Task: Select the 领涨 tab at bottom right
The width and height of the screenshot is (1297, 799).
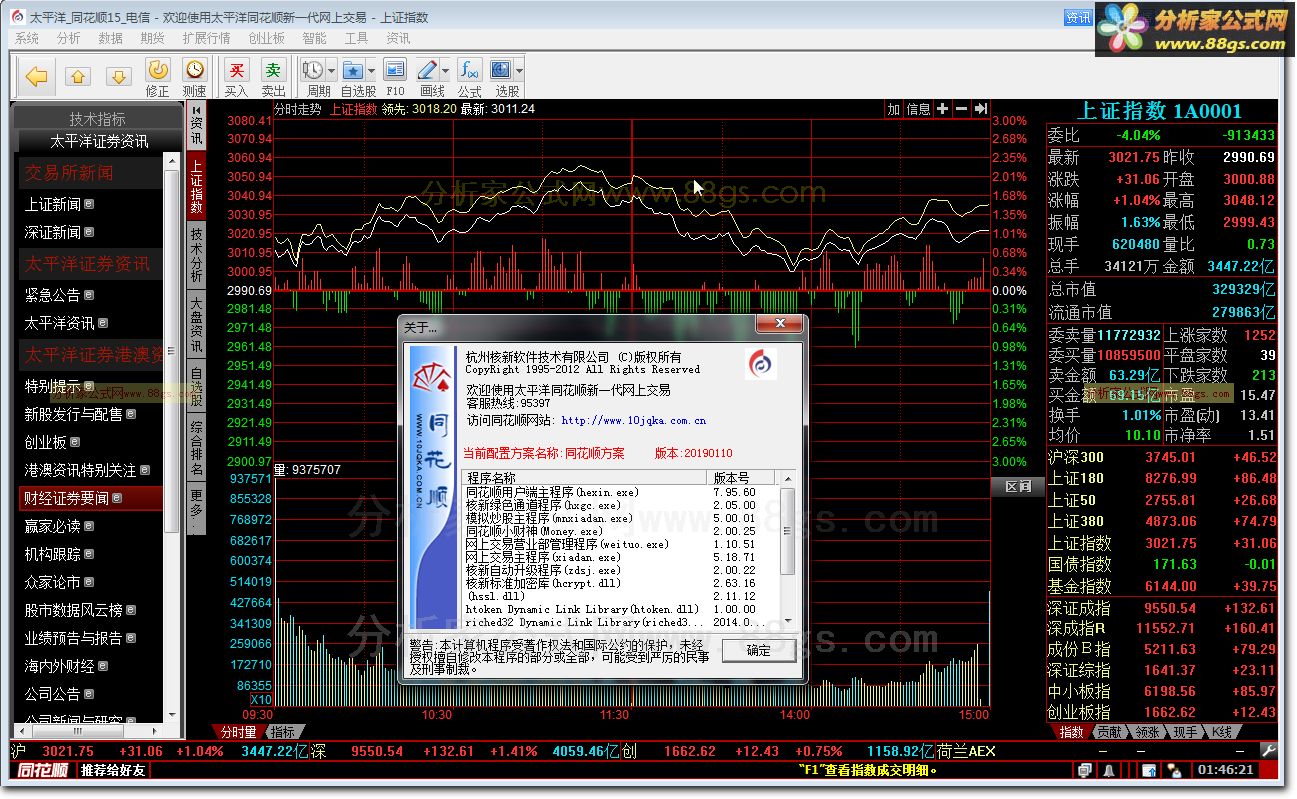Action: point(1147,732)
